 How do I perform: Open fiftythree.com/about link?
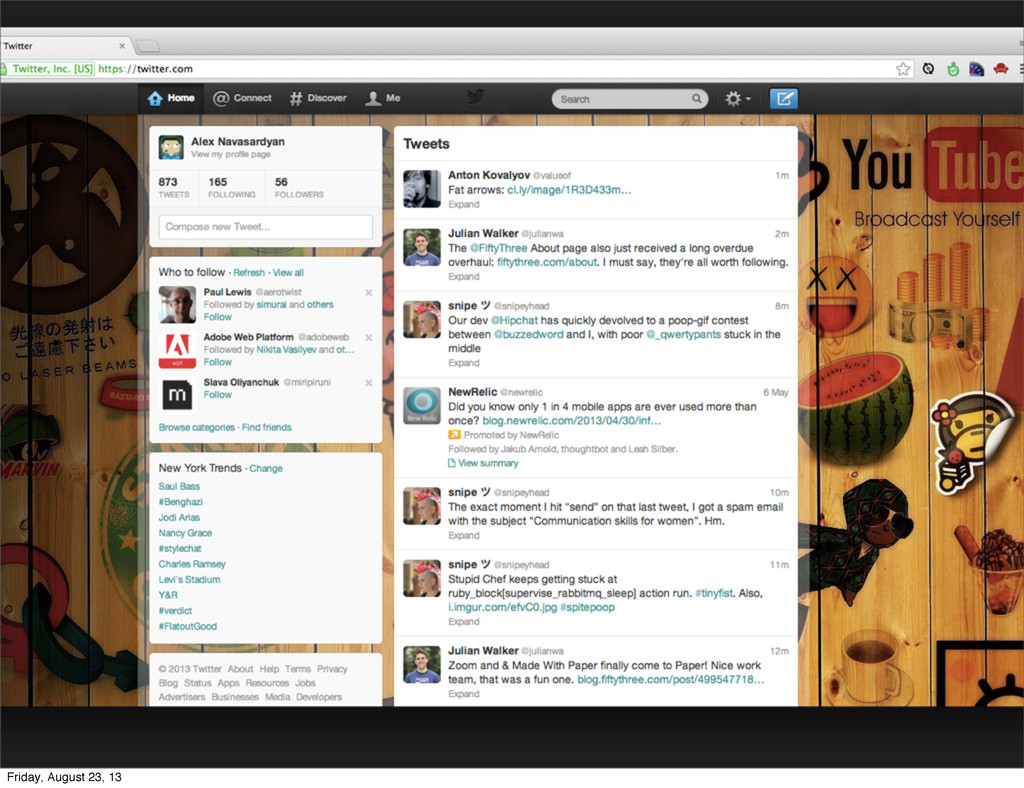547,262
